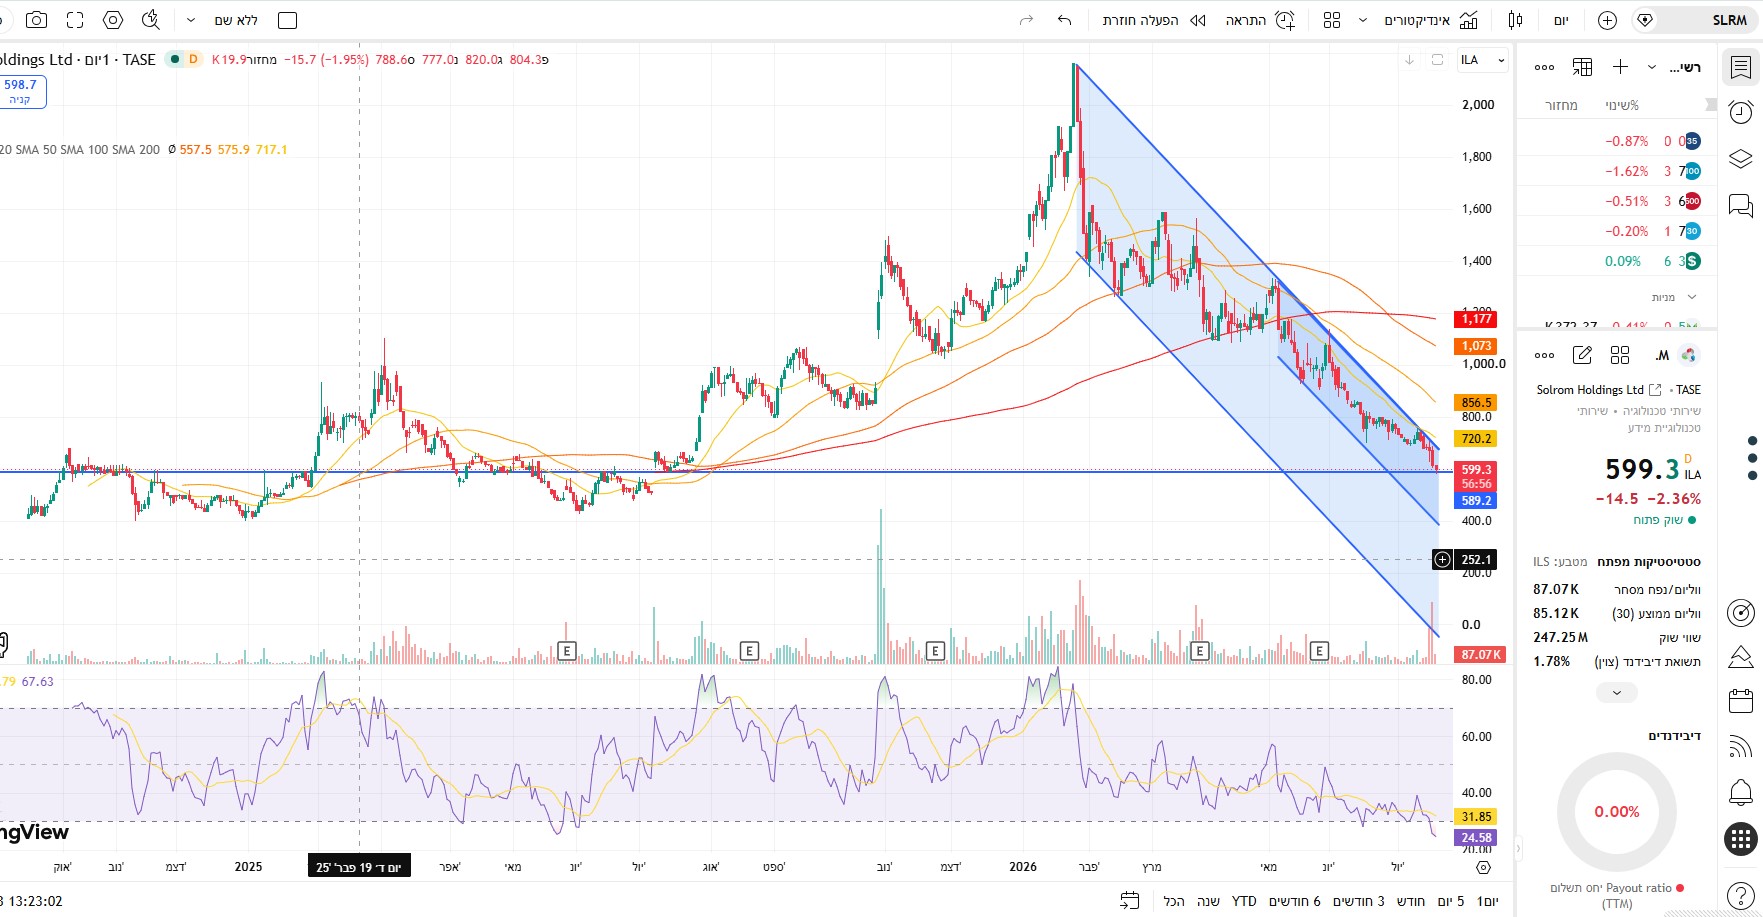This screenshot has width=1763, height=917.
Task: Add alert at 252.1 price plus icon
Action: click(1442, 560)
